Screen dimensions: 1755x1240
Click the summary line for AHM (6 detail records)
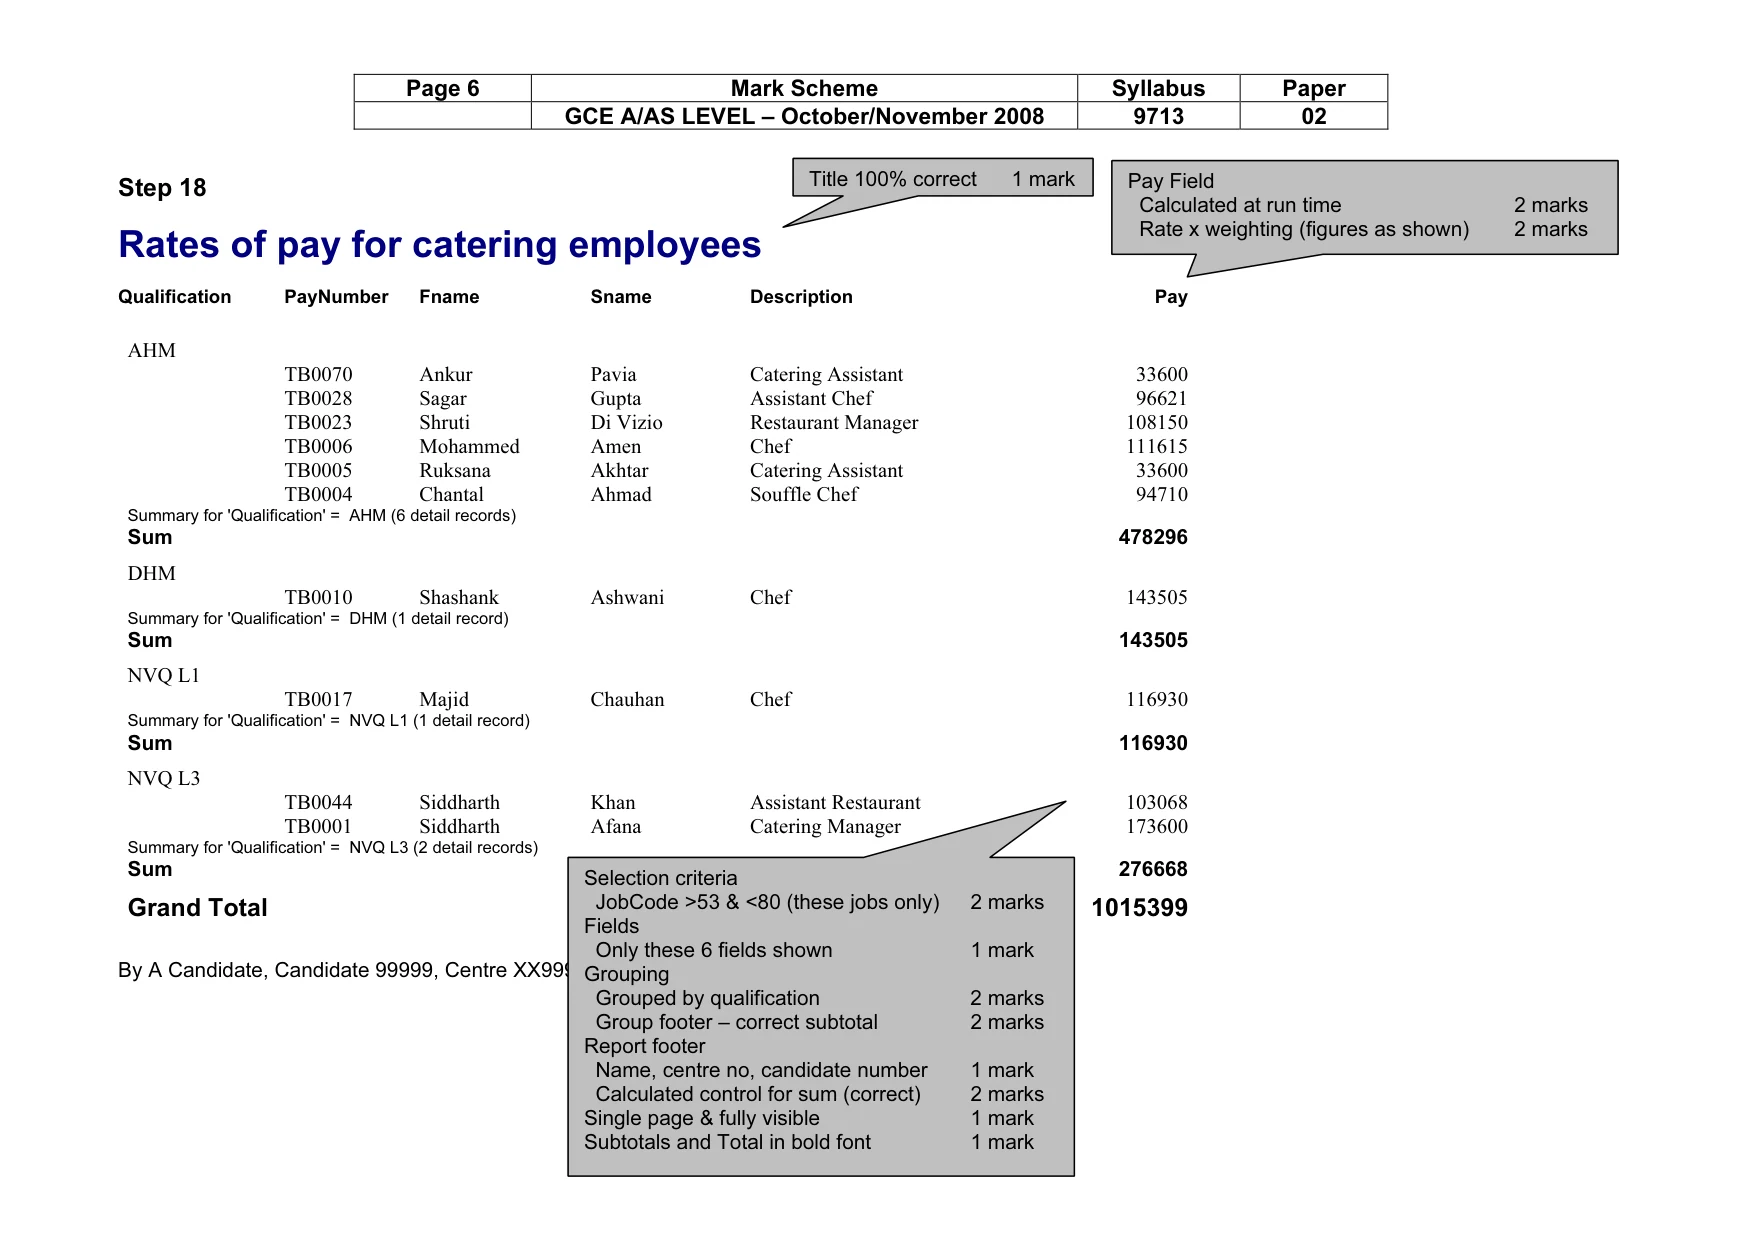click(x=322, y=516)
